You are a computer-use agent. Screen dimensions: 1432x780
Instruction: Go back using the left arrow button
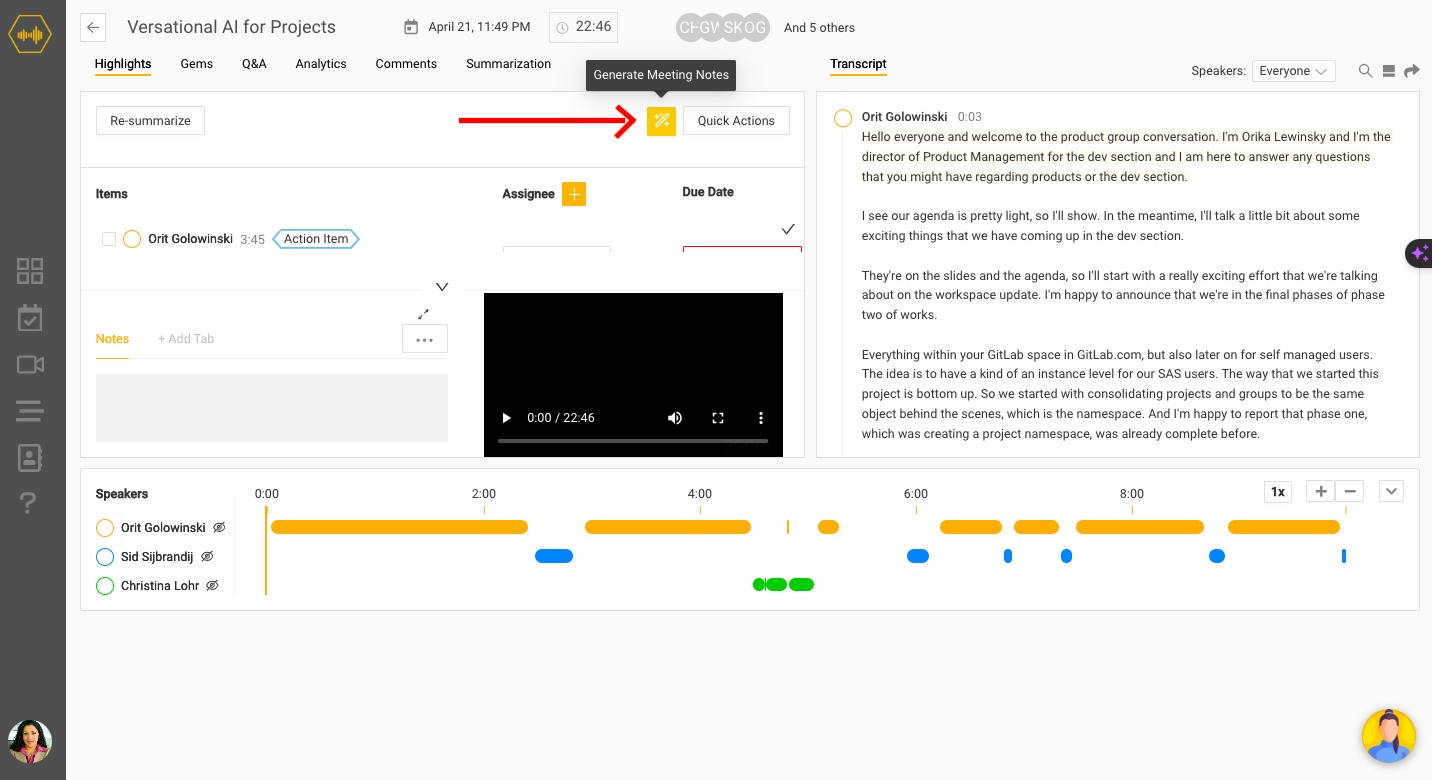pos(93,27)
